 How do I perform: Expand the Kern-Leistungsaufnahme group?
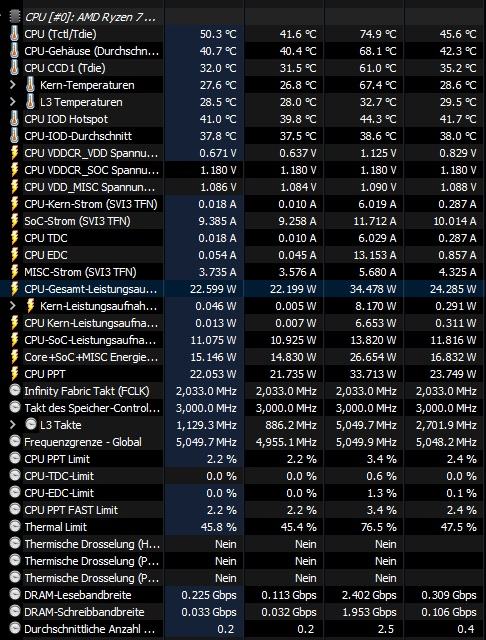tap(12, 306)
